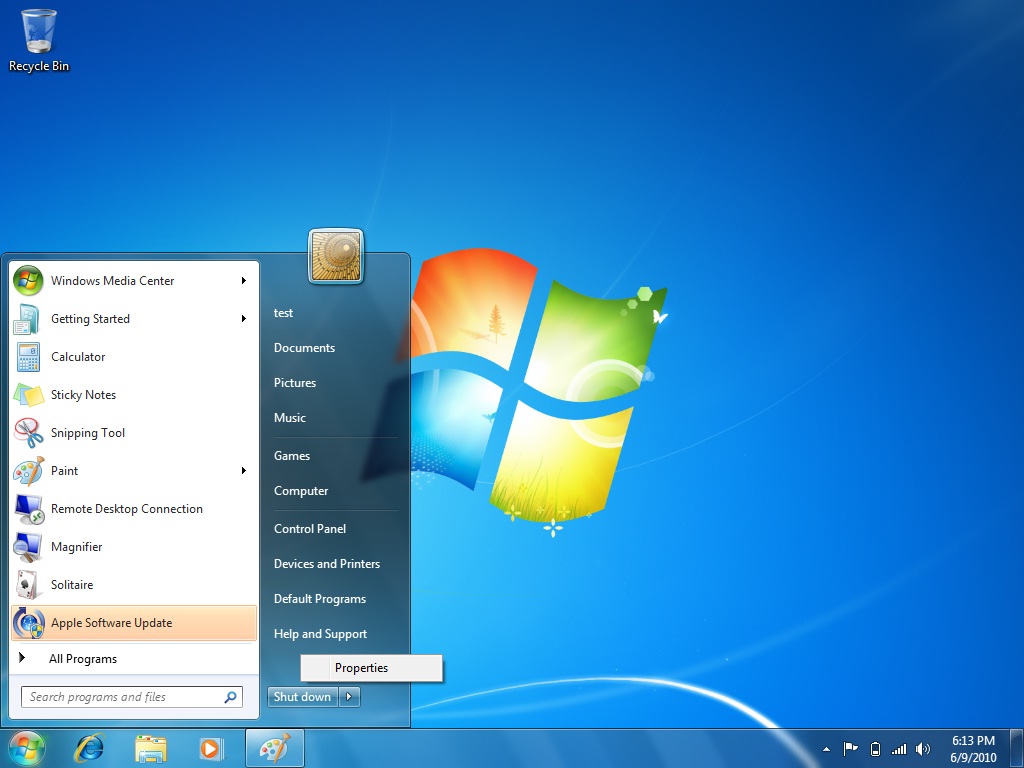Click the Shut down button
Image resolution: width=1024 pixels, height=768 pixels.
303,697
